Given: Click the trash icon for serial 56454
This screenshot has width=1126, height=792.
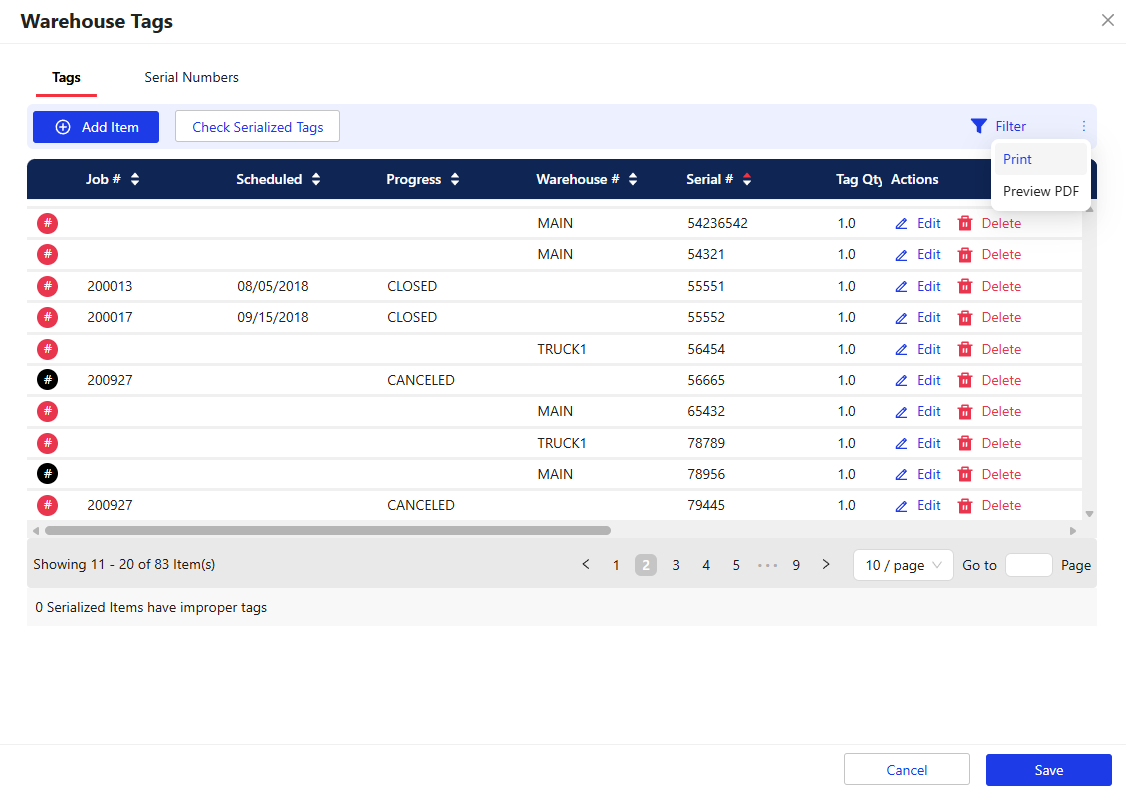Looking at the screenshot, I should coord(965,349).
